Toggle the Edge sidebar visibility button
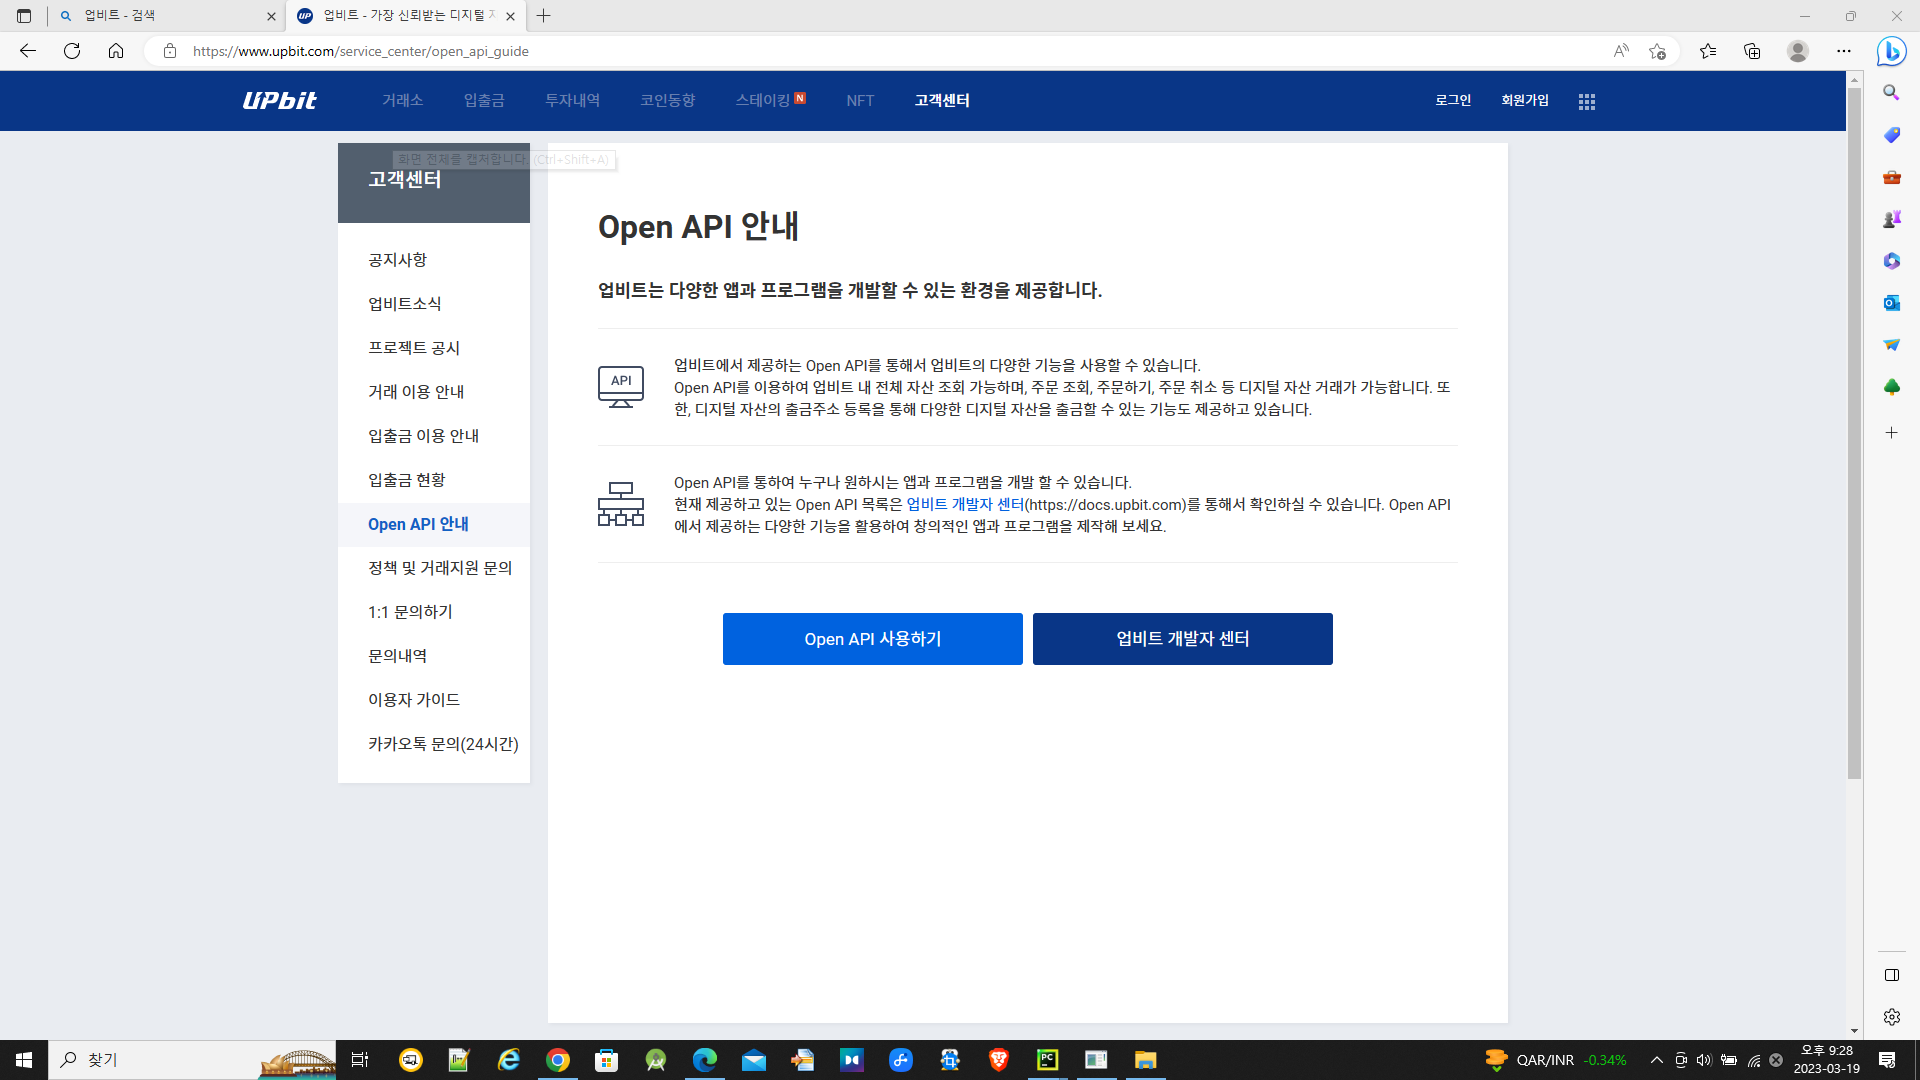Viewport: 1920px width, 1080px height. click(x=1891, y=975)
